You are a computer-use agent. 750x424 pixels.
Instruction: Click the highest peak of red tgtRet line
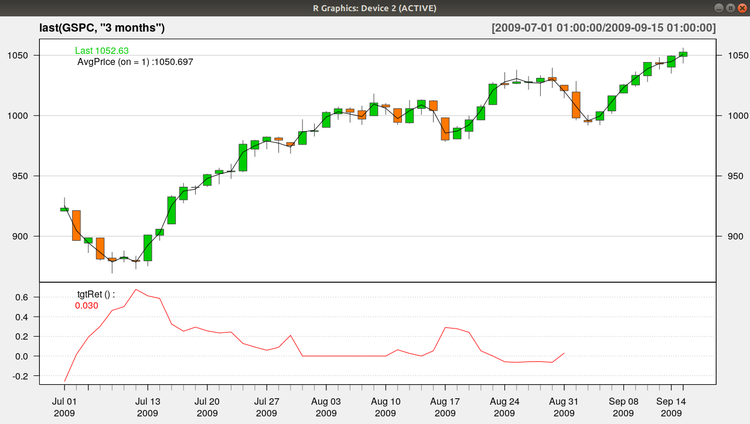click(136, 290)
